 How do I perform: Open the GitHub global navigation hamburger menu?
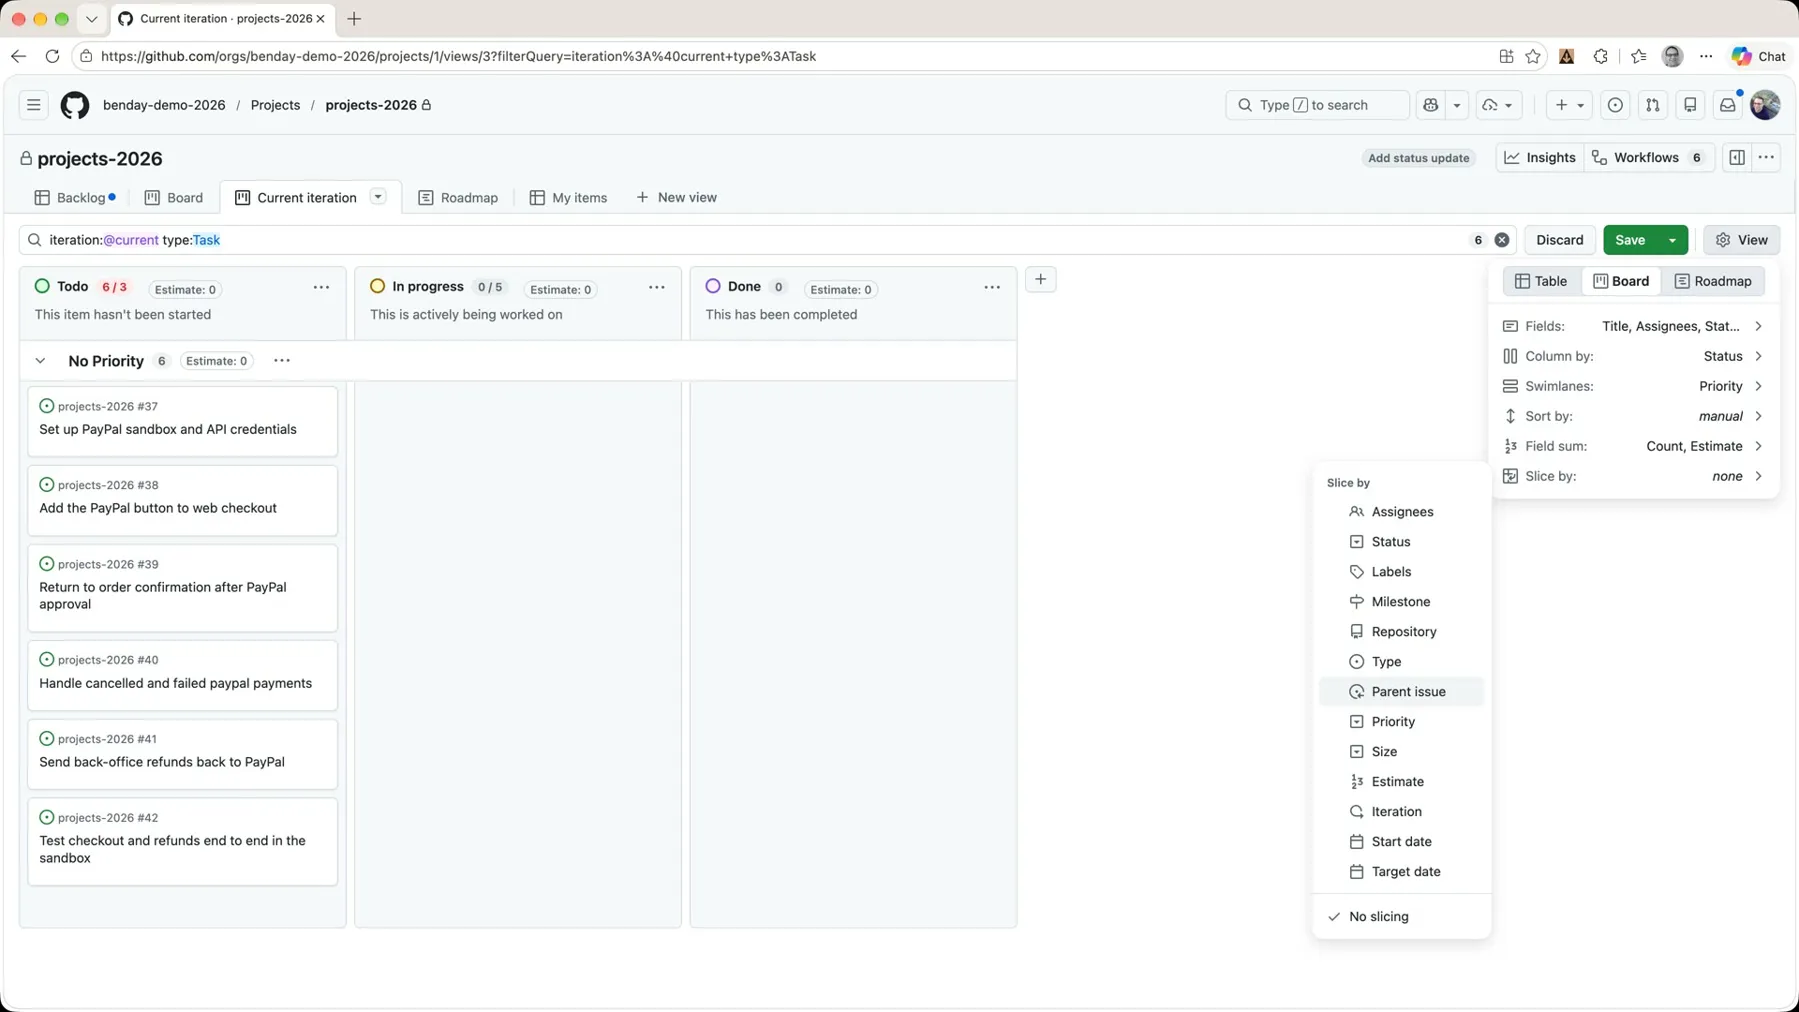[34, 105]
